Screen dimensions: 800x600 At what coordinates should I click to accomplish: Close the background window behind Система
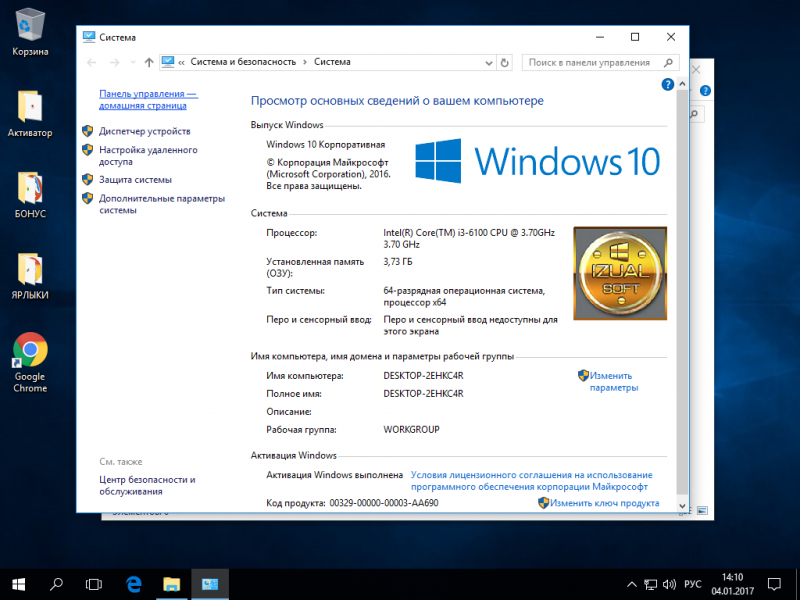[x=696, y=69]
